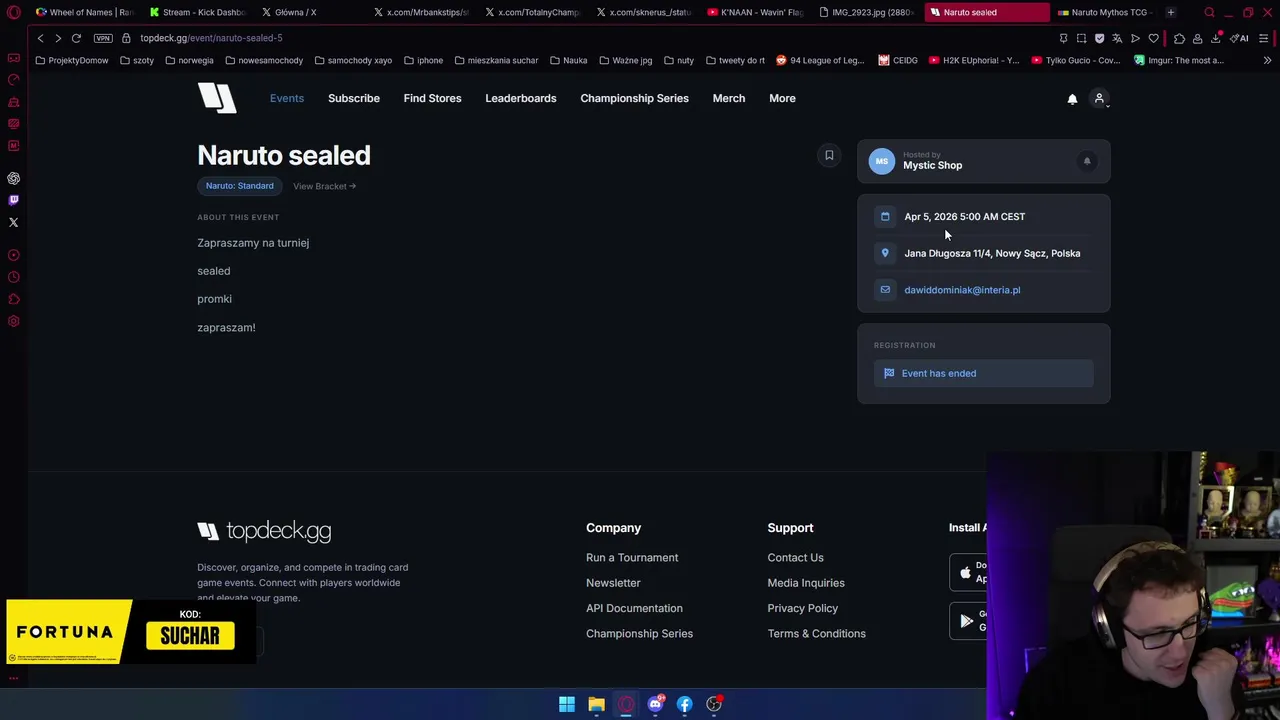Open Media Inquiries footer link
Screen dimensions: 1280x720
tap(806, 583)
